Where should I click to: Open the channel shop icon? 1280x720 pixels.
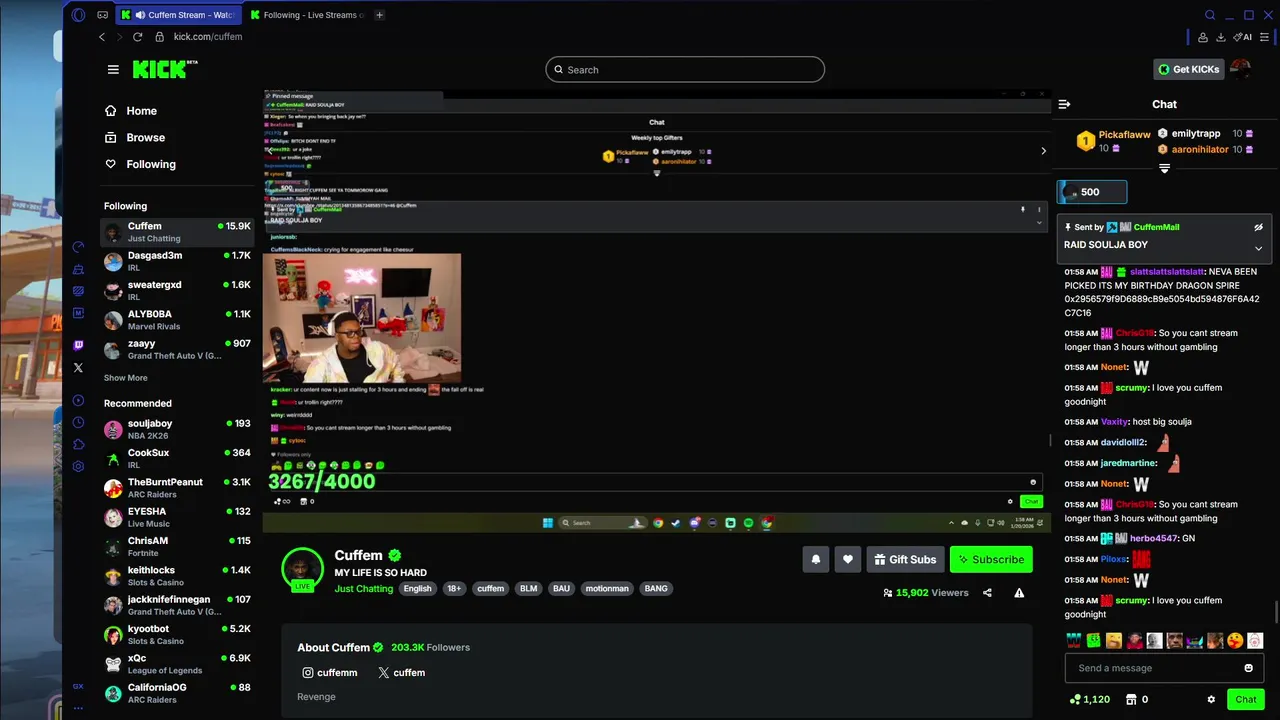[x=1131, y=700]
